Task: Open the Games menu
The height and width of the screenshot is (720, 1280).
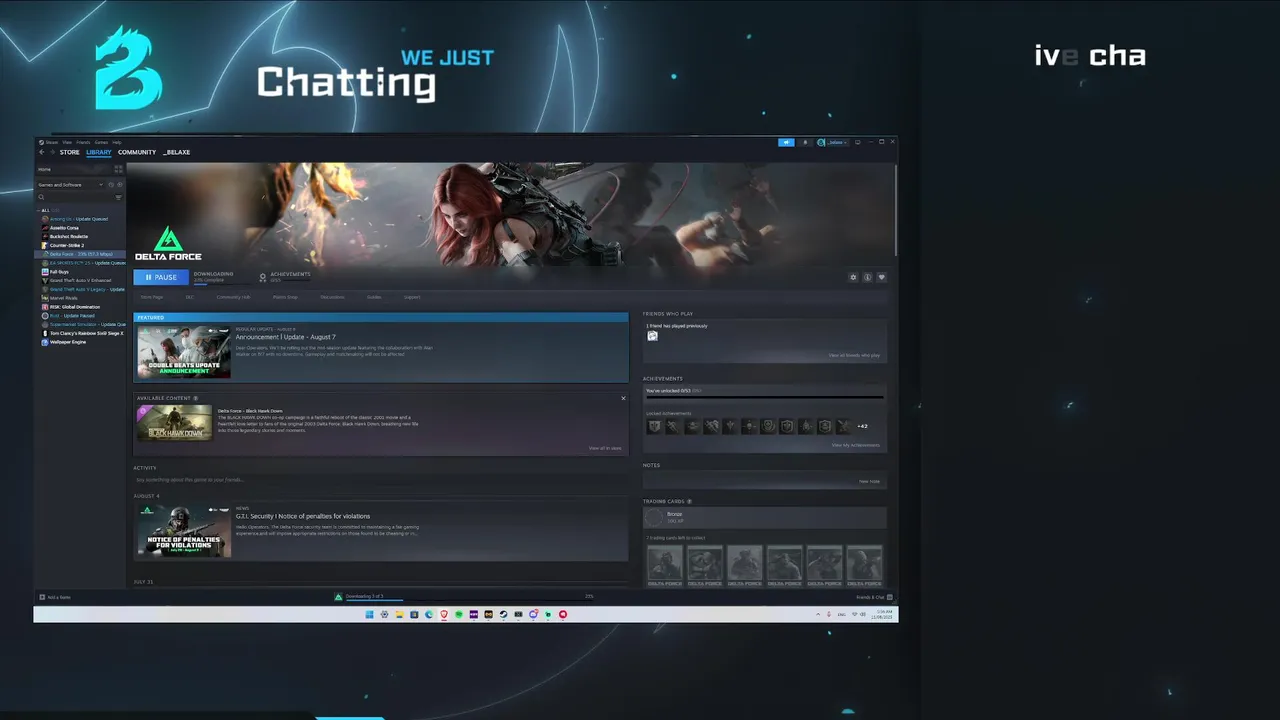Action: click(x=101, y=142)
